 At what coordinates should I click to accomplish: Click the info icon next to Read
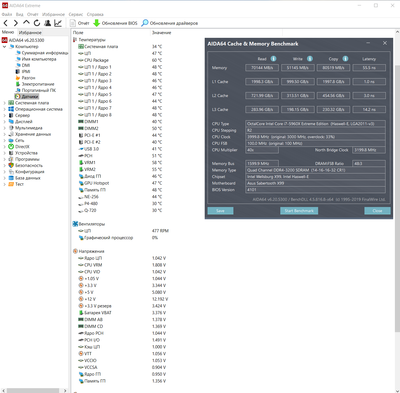[273, 59]
